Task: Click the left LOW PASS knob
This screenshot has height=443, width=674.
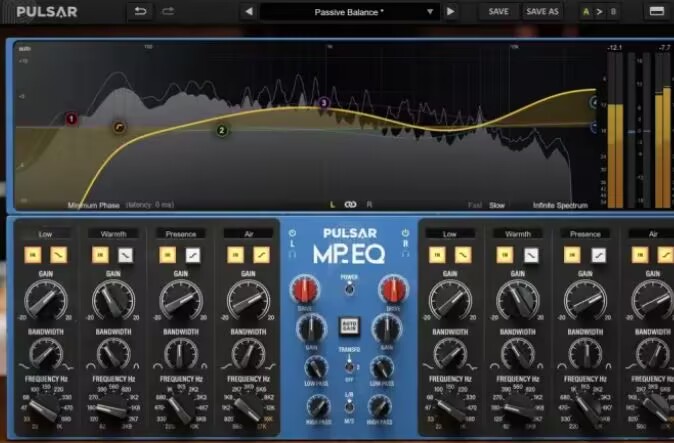Action: 316,367
